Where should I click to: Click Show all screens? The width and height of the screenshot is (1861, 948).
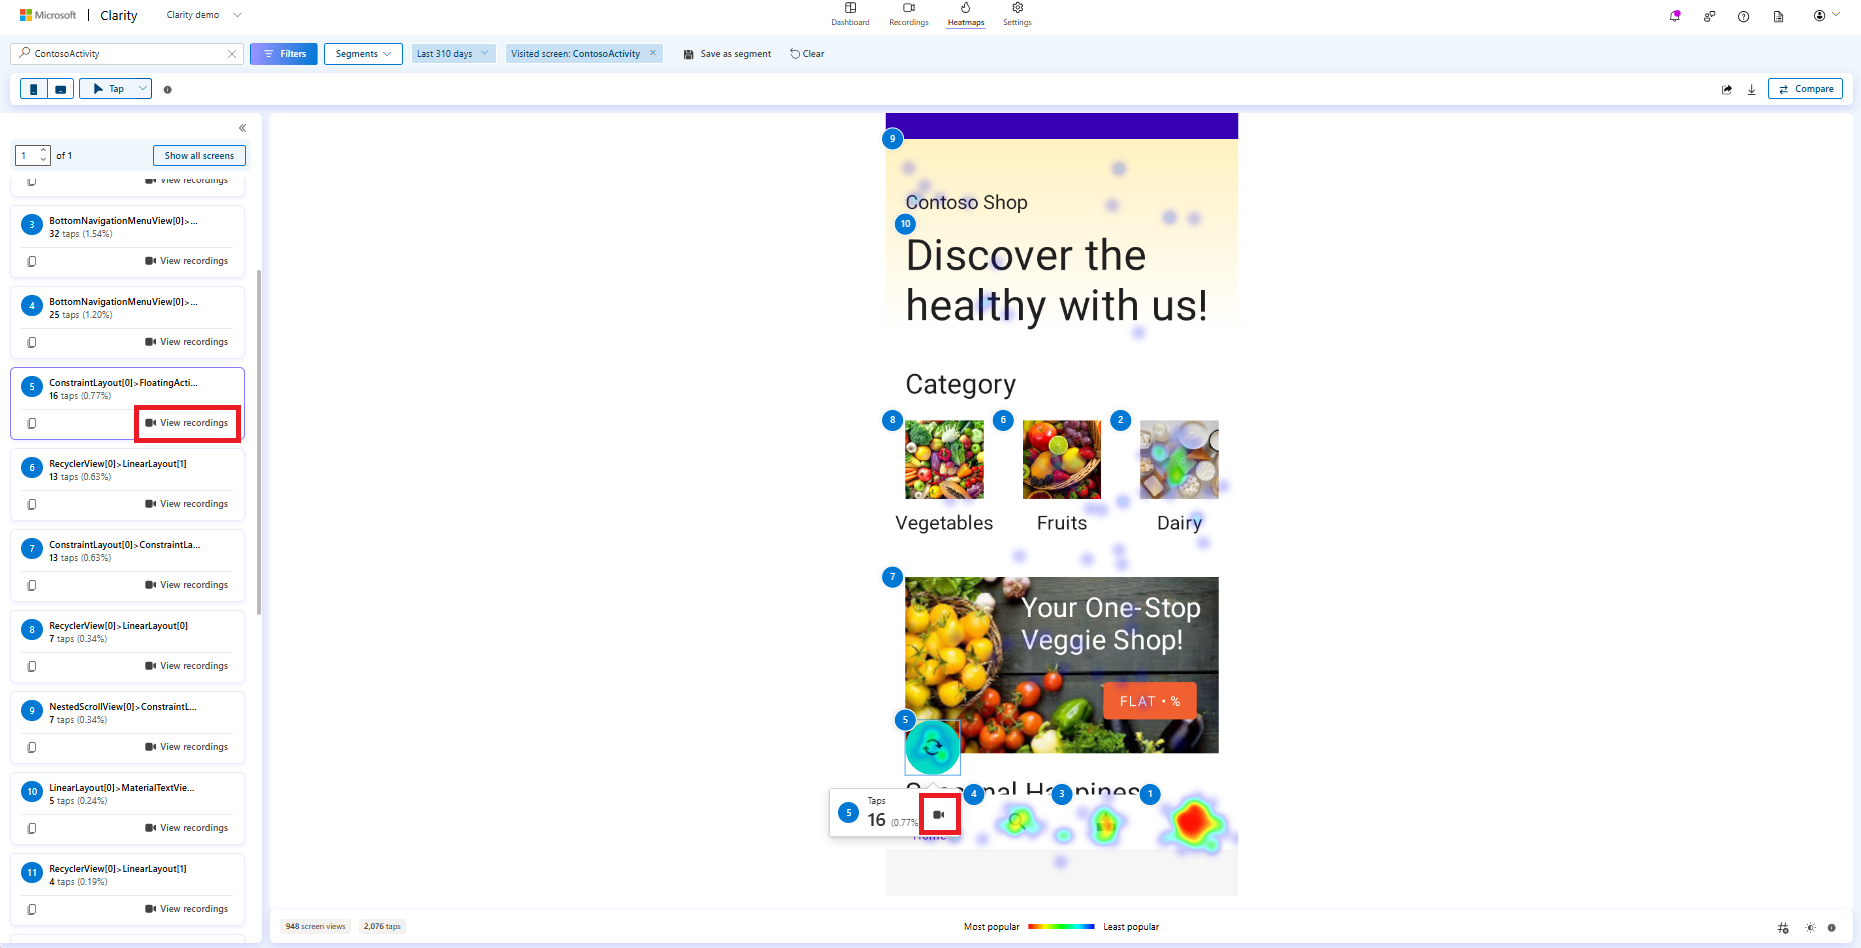[199, 156]
